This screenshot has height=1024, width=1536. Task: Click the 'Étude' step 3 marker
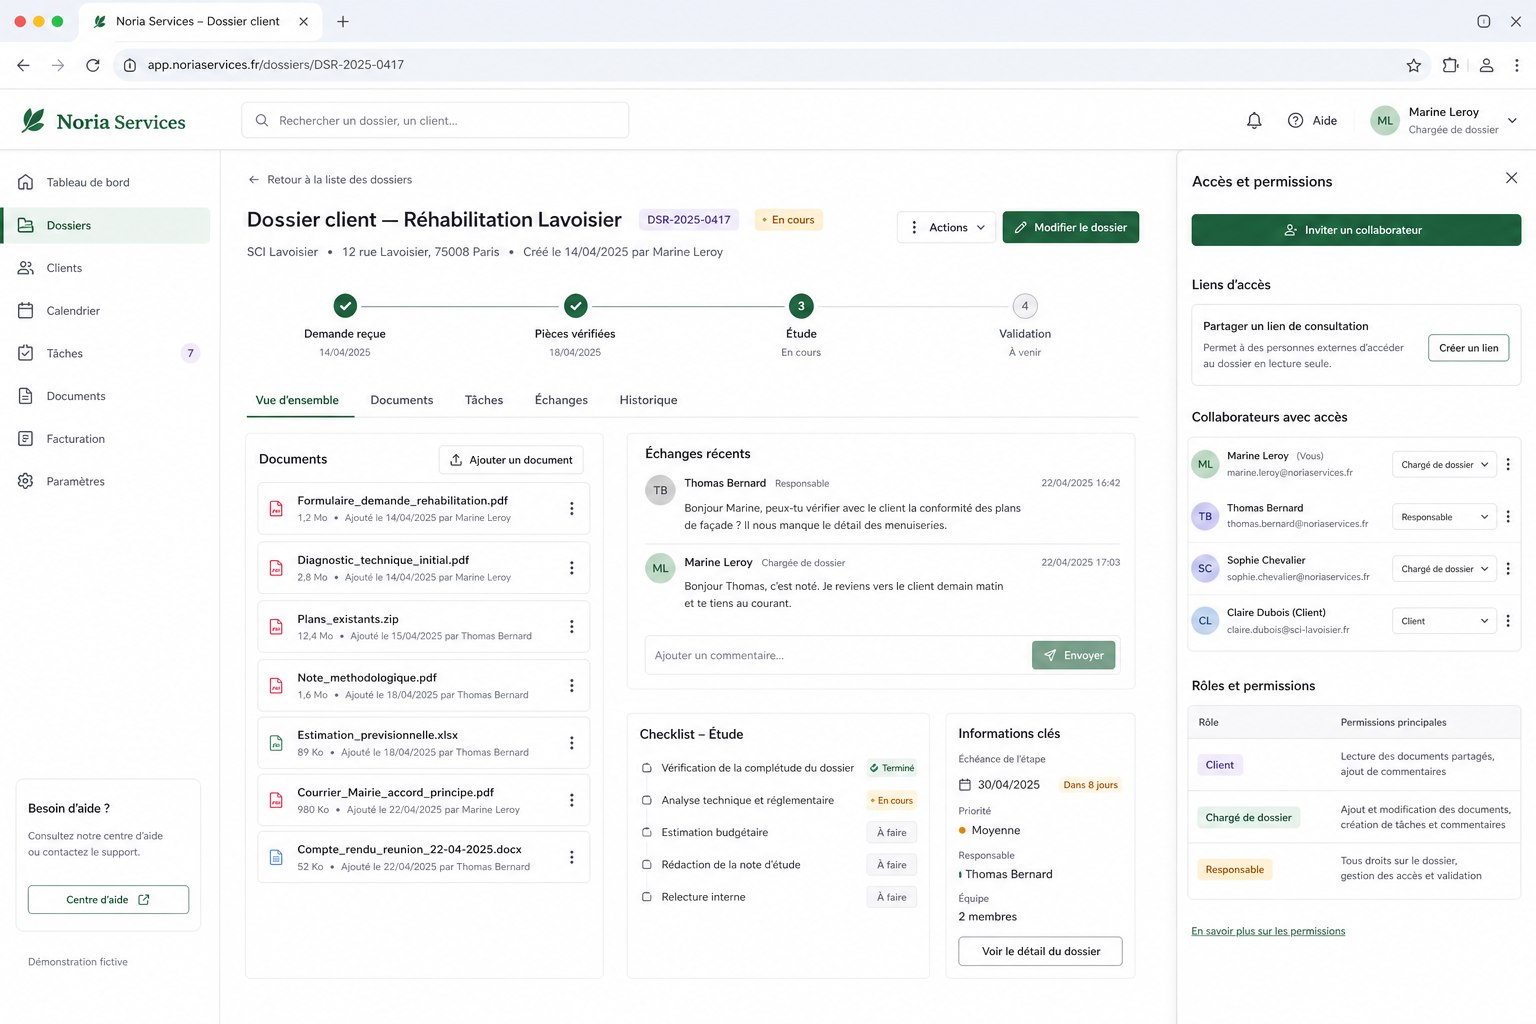click(x=801, y=306)
